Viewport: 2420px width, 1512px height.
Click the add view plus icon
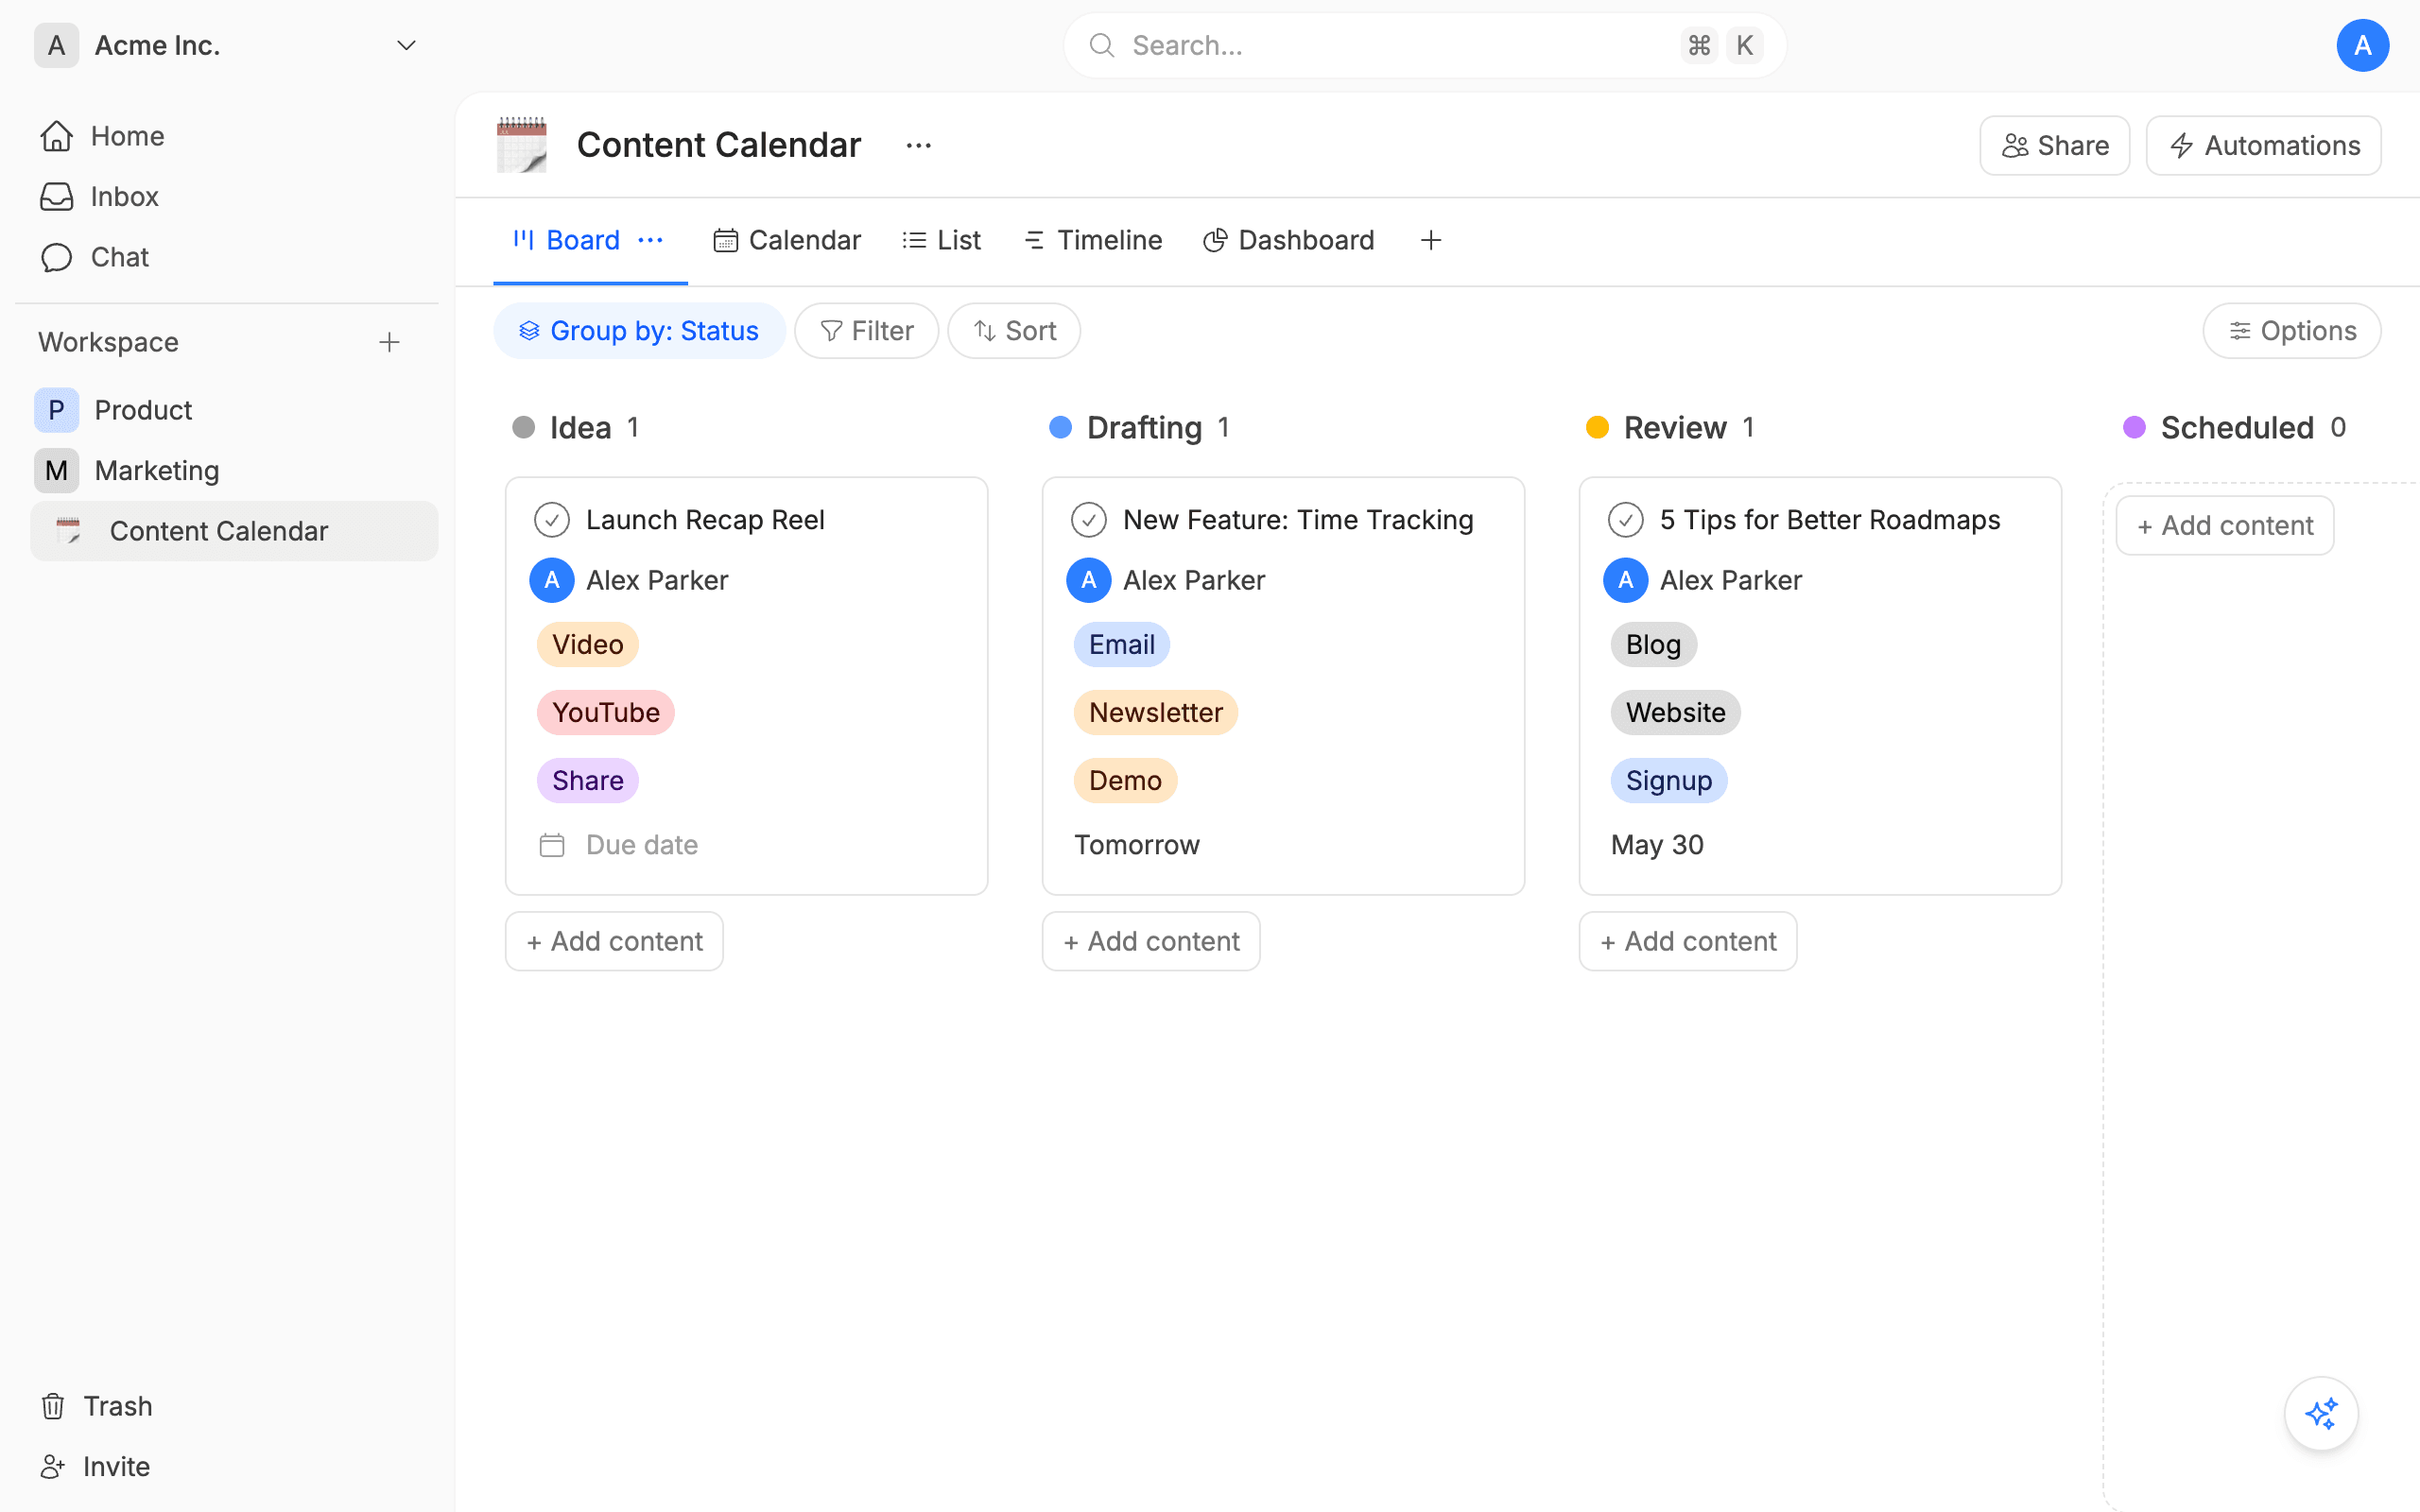[x=1430, y=240]
